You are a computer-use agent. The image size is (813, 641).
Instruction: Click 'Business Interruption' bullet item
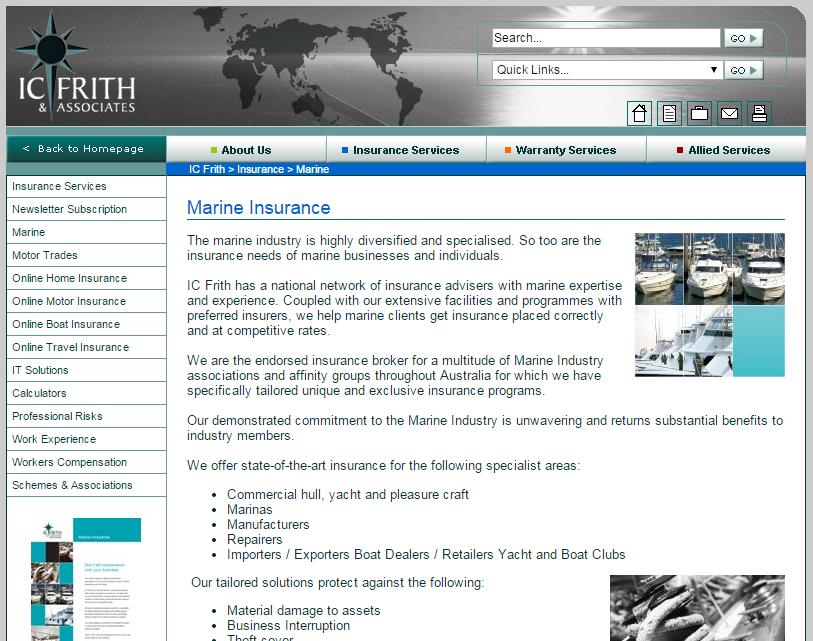click(288, 626)
